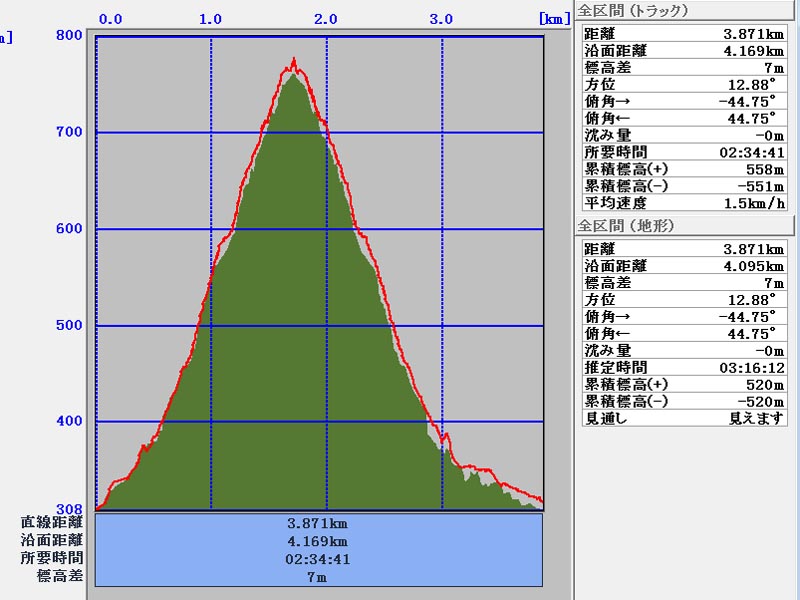This screenshot has width=800, height=600.
Task: Click the 標高差 7m value in bottom panel
Action: click(x=319, y=577)
